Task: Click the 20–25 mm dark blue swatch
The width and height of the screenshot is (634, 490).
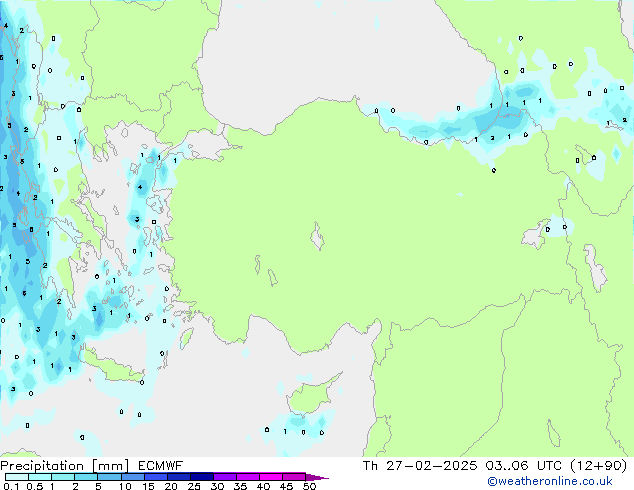Action: point(178,477)
